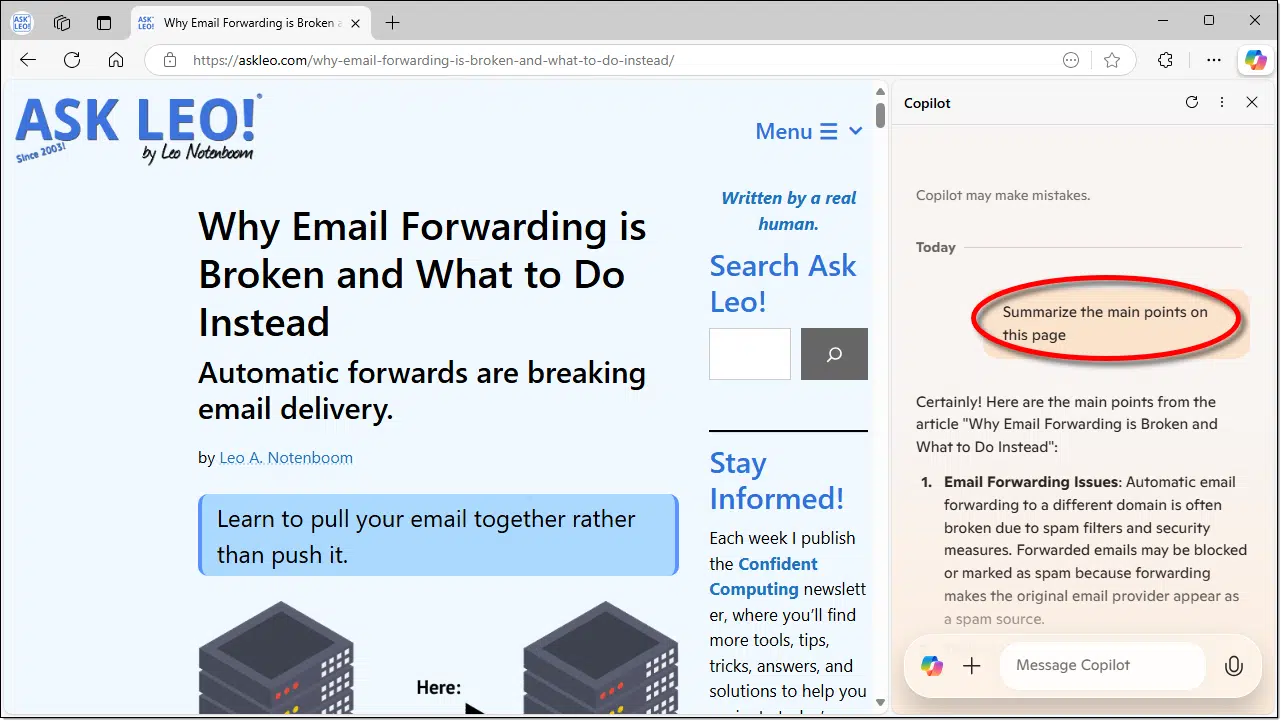The width and height of the screenshot is (1283, 723).
Task: Click the Learn to pull your email callout
Action: (x=438, y=535)
